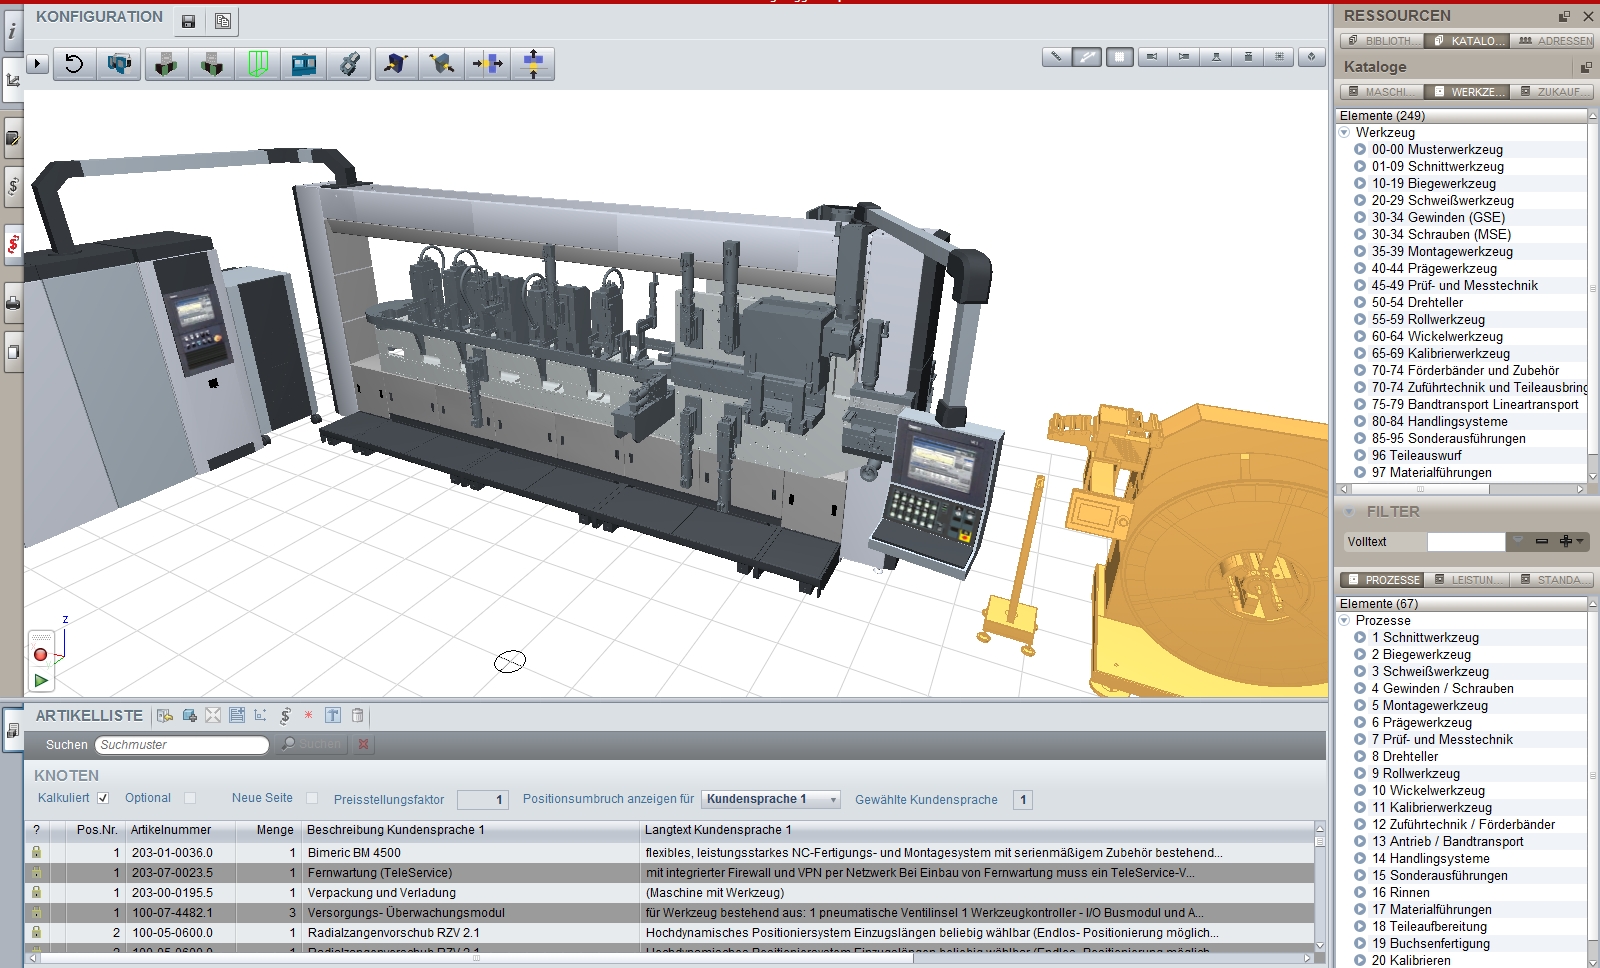This screenshot has width=1600, height=968.
Task: Click the red record button in viewport
Action: click(41, 654)
